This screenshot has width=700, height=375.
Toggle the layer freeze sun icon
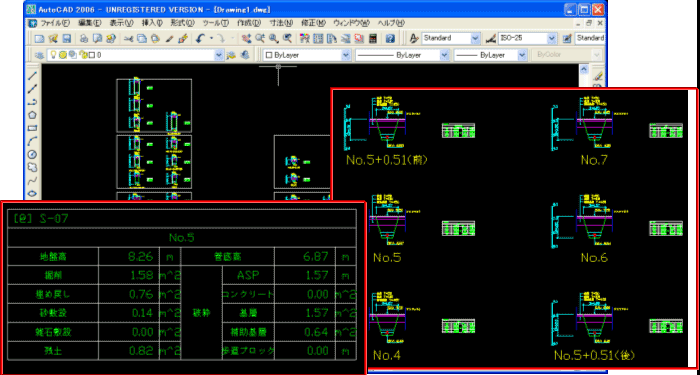62,55
